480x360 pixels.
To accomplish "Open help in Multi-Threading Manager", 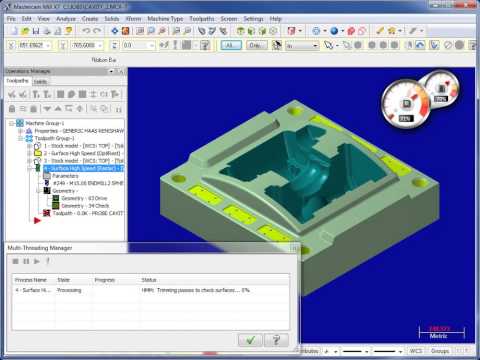I will [x=276, y=340].
